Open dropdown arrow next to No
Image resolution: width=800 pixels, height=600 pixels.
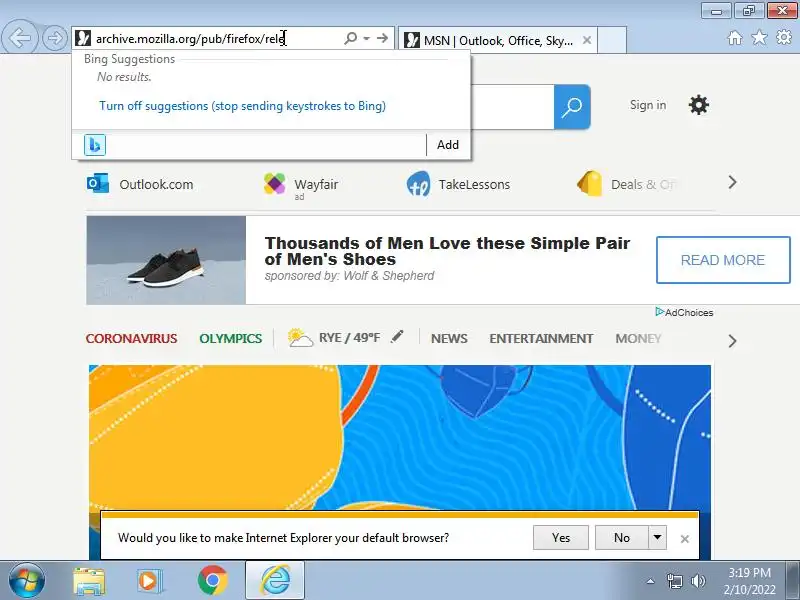click(x=657, y=538)
